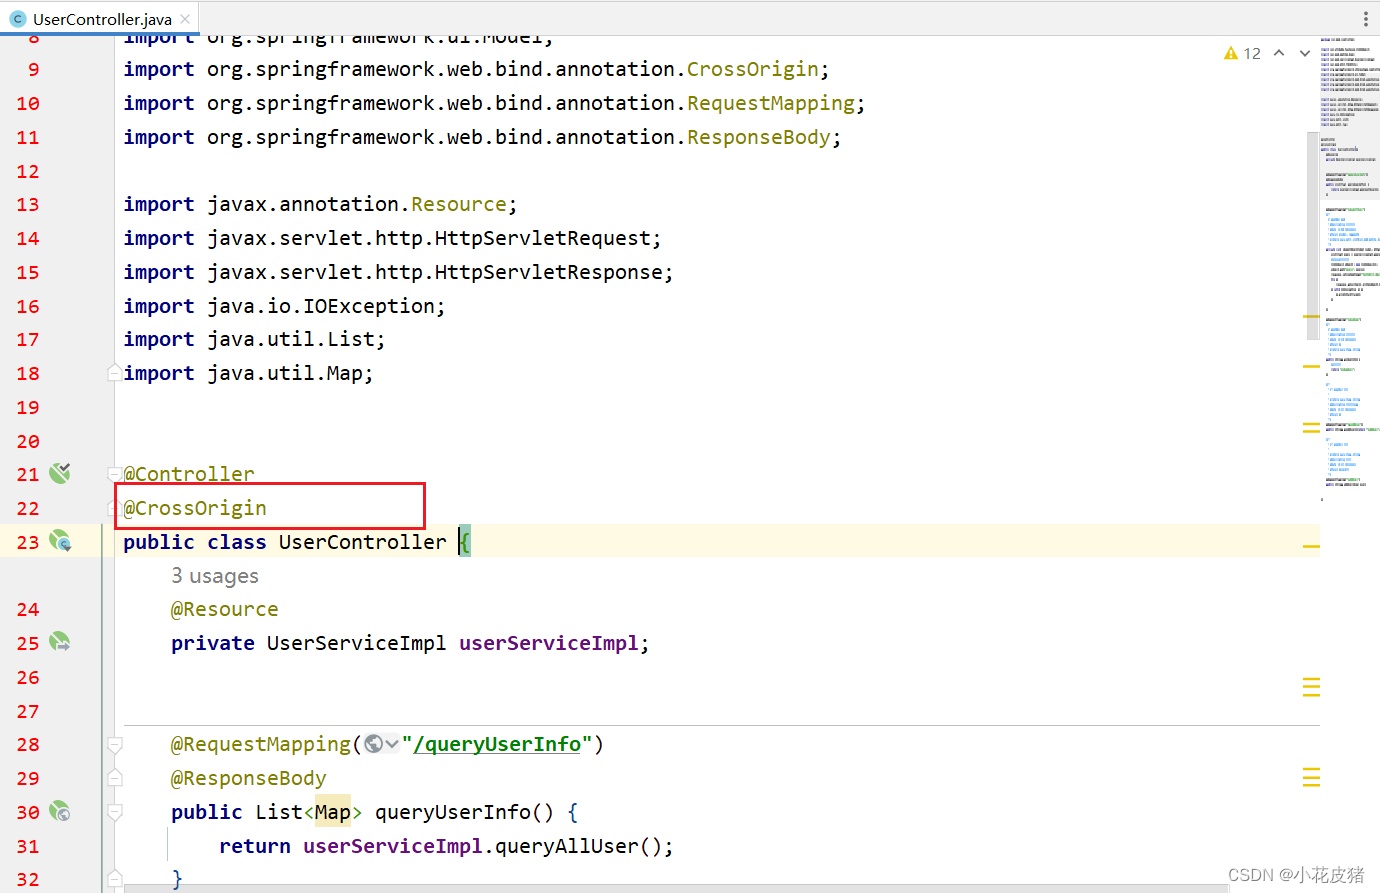Click the yellow warning stripe marks beside line 26
Viewport: 1380px width, 893px height.
click(1311, 686)
